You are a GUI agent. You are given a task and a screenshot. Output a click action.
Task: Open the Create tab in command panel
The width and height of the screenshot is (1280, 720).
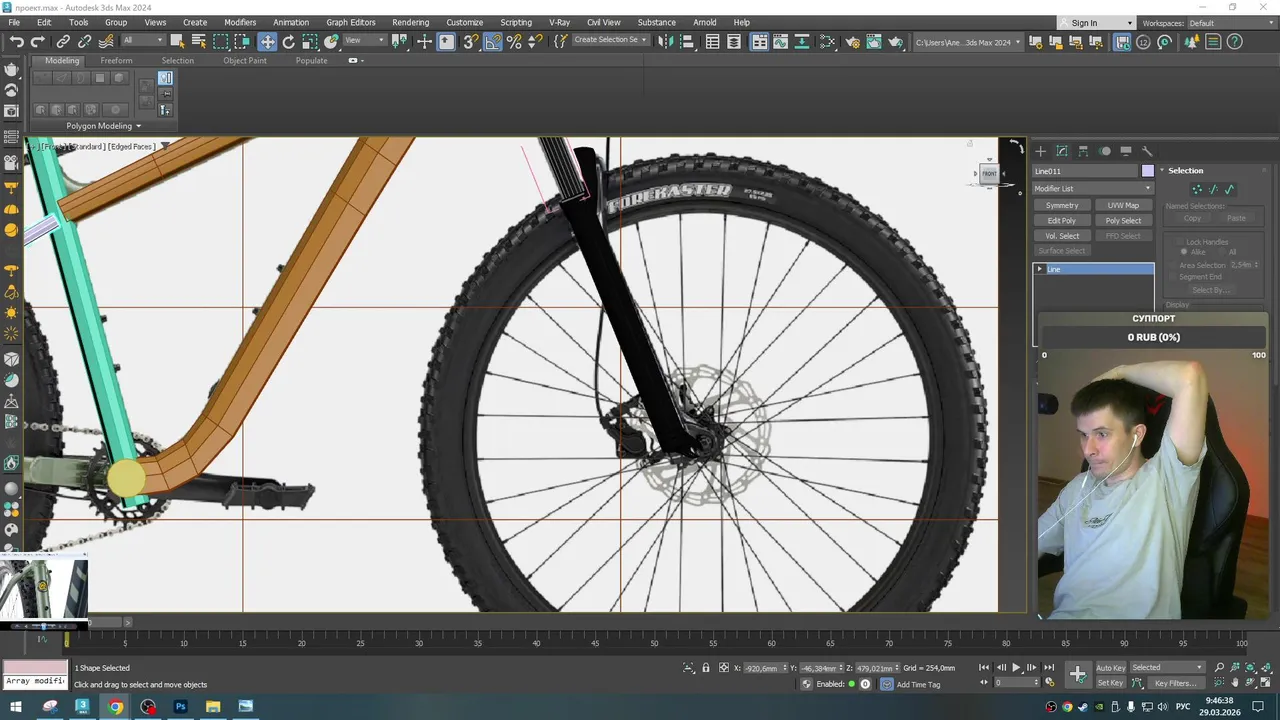(1040, 151)
